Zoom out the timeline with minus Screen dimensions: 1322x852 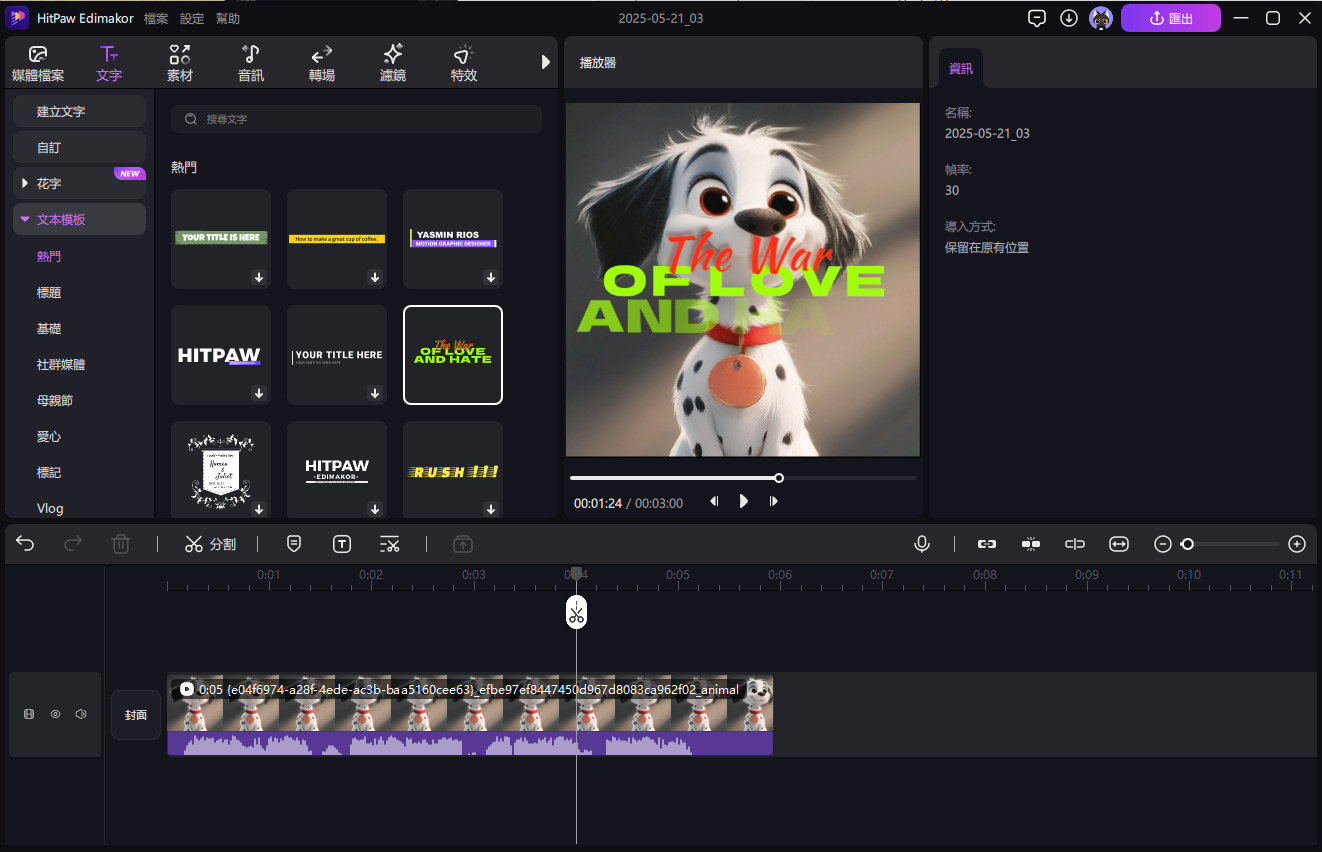[1163, 544]
